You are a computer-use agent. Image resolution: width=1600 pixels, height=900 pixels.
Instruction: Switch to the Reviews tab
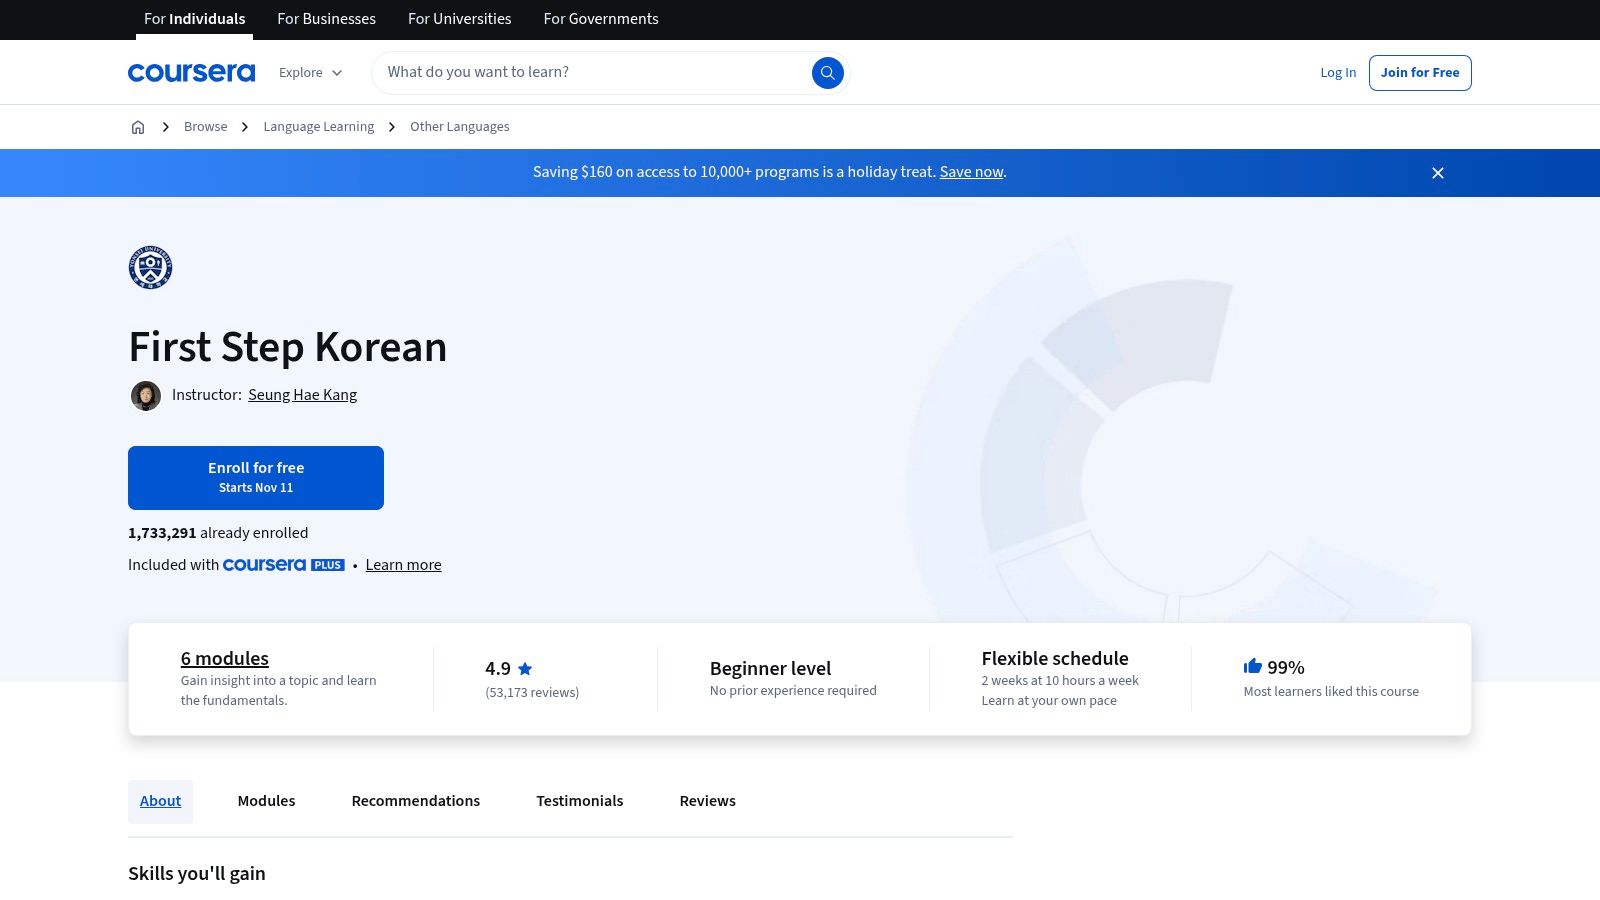tap(707, 800)
